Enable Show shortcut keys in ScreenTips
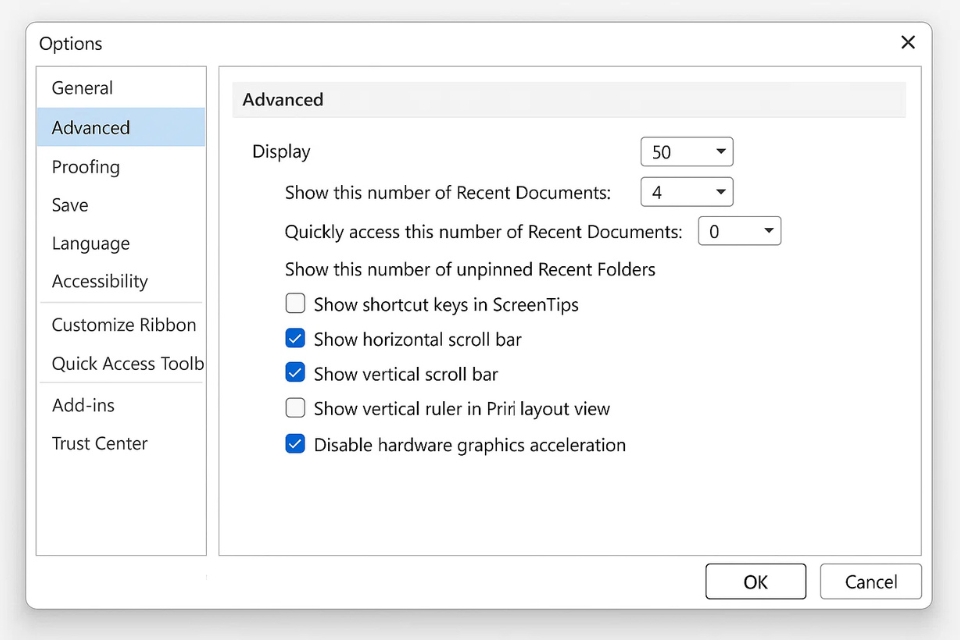This screenshot has width=960, height=640. (295, 304)
